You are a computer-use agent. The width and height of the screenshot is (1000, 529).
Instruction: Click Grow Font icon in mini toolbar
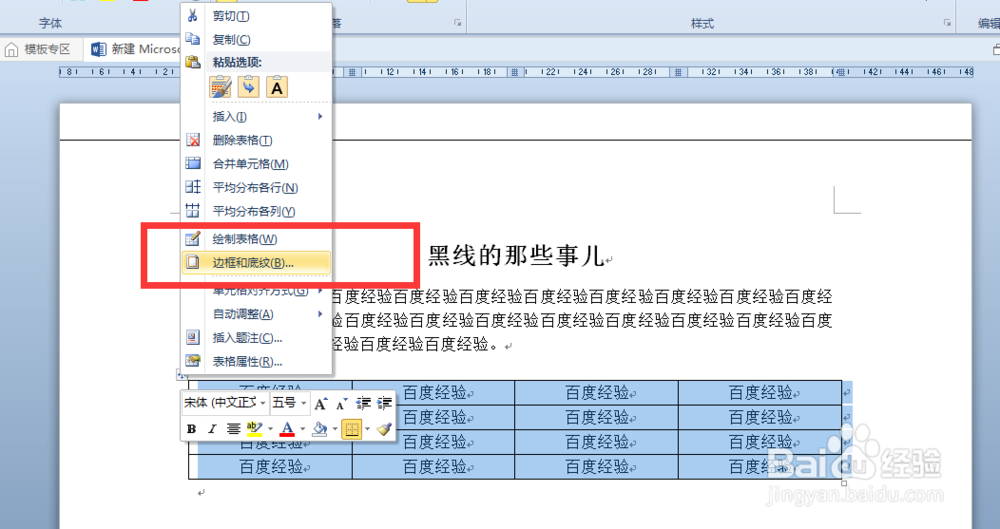coord(321,403)
